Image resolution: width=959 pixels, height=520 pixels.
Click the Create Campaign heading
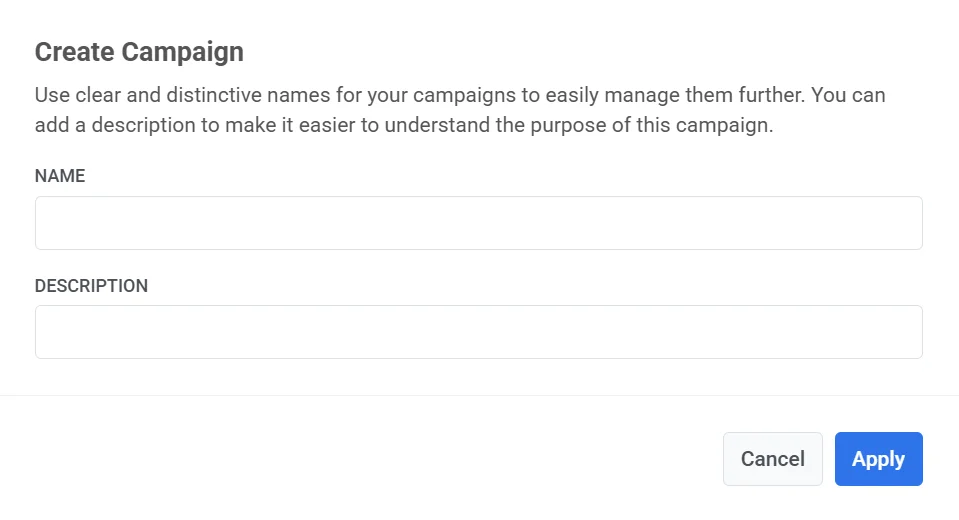click(139, 52)
